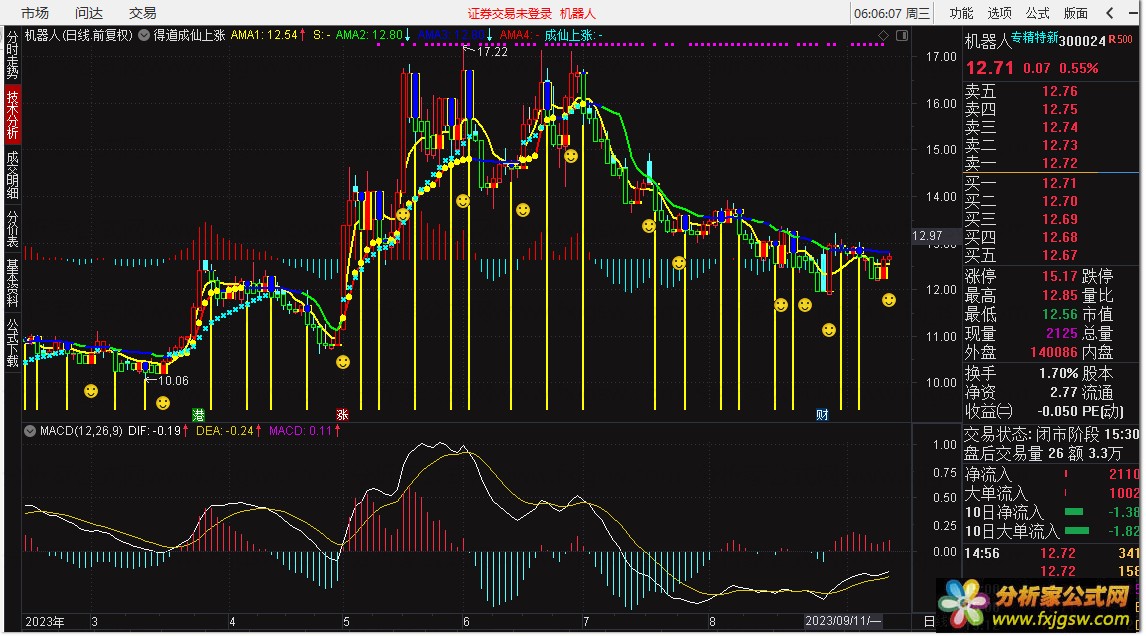Click the diamond icon in chart header
1146x636 pixels.
click(884, 35)
